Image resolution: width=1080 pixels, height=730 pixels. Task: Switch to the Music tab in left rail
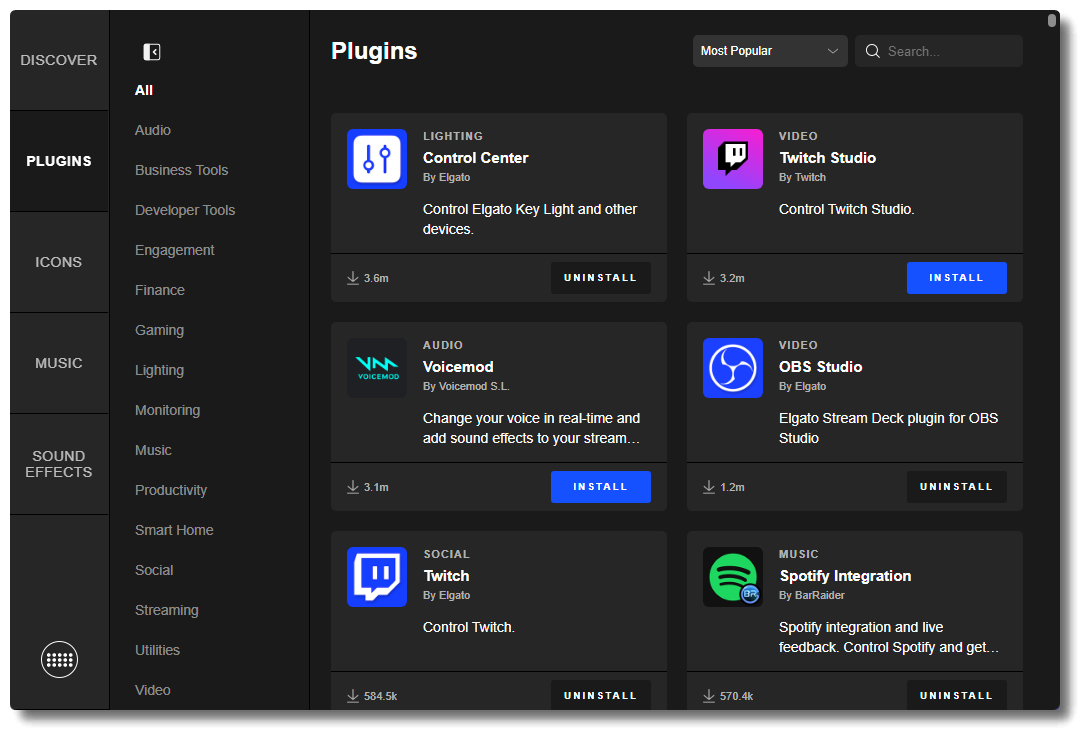pyautogui.click(x=59, y=363)
